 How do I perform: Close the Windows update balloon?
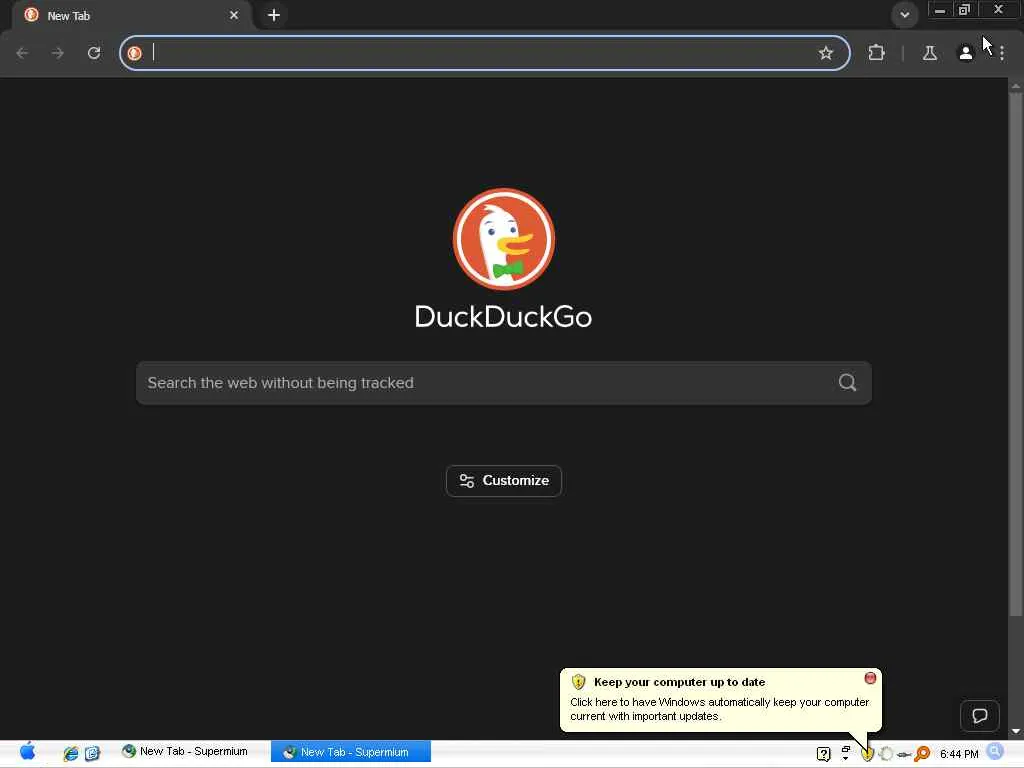tap(870, 679)
